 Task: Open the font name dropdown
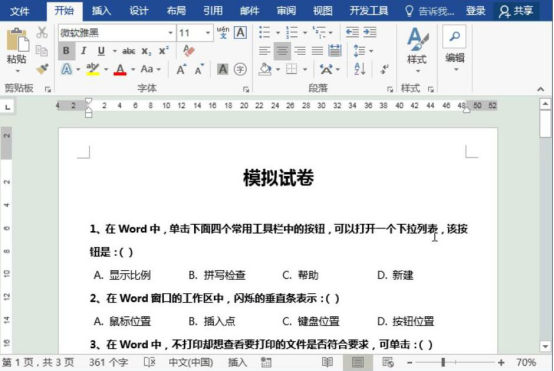pyautogui.click(x=170, y=33)
